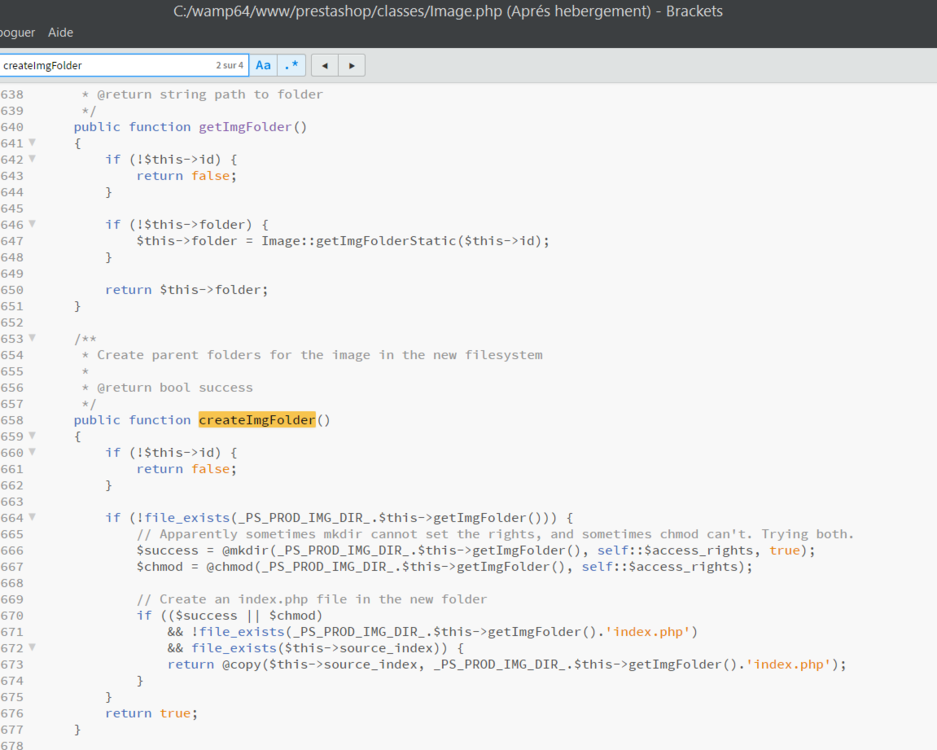The width and height of the screenshot is (937, 750).
Task: Click line number 664 in gutter
Action: coord(12,518)
